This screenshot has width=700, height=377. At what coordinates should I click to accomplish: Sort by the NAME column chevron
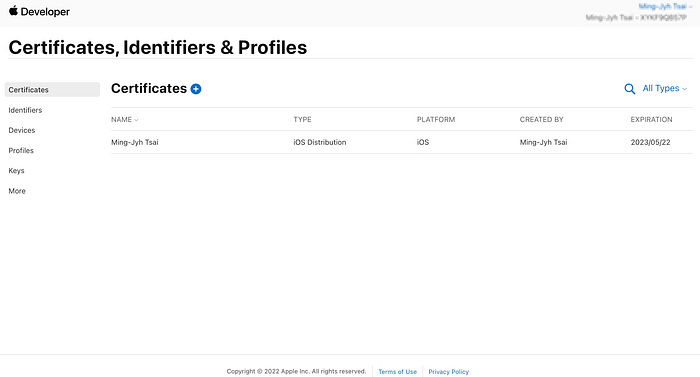point(136,120)
